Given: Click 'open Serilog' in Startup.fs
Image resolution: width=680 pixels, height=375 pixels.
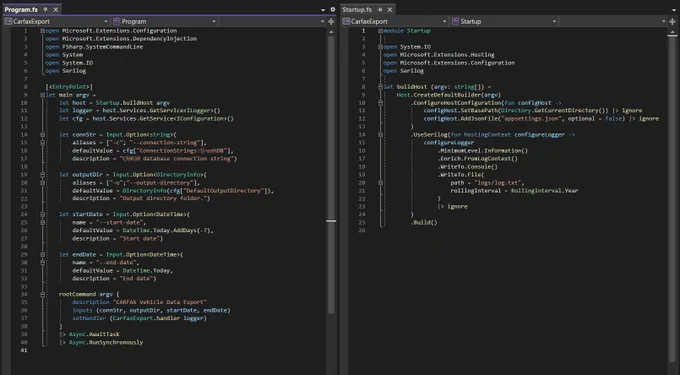Looking at the screenshot, I should click(403, 71).
